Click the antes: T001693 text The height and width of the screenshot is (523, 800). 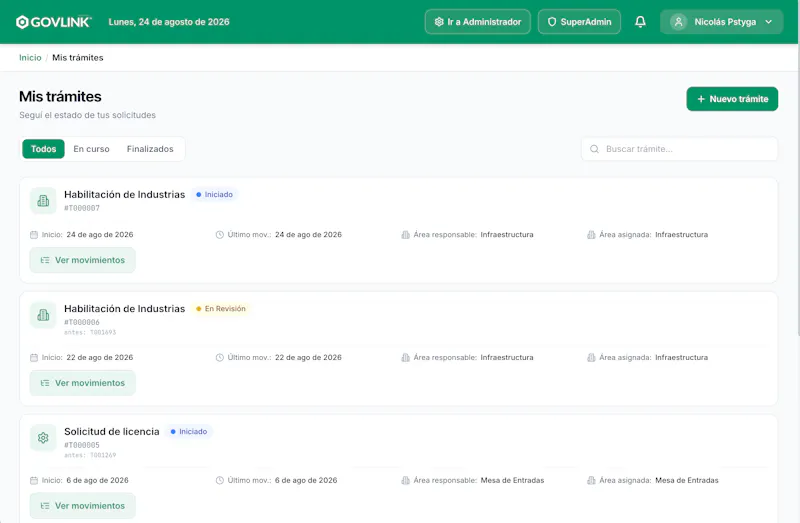pyautogui.click(x=90, y=333)
